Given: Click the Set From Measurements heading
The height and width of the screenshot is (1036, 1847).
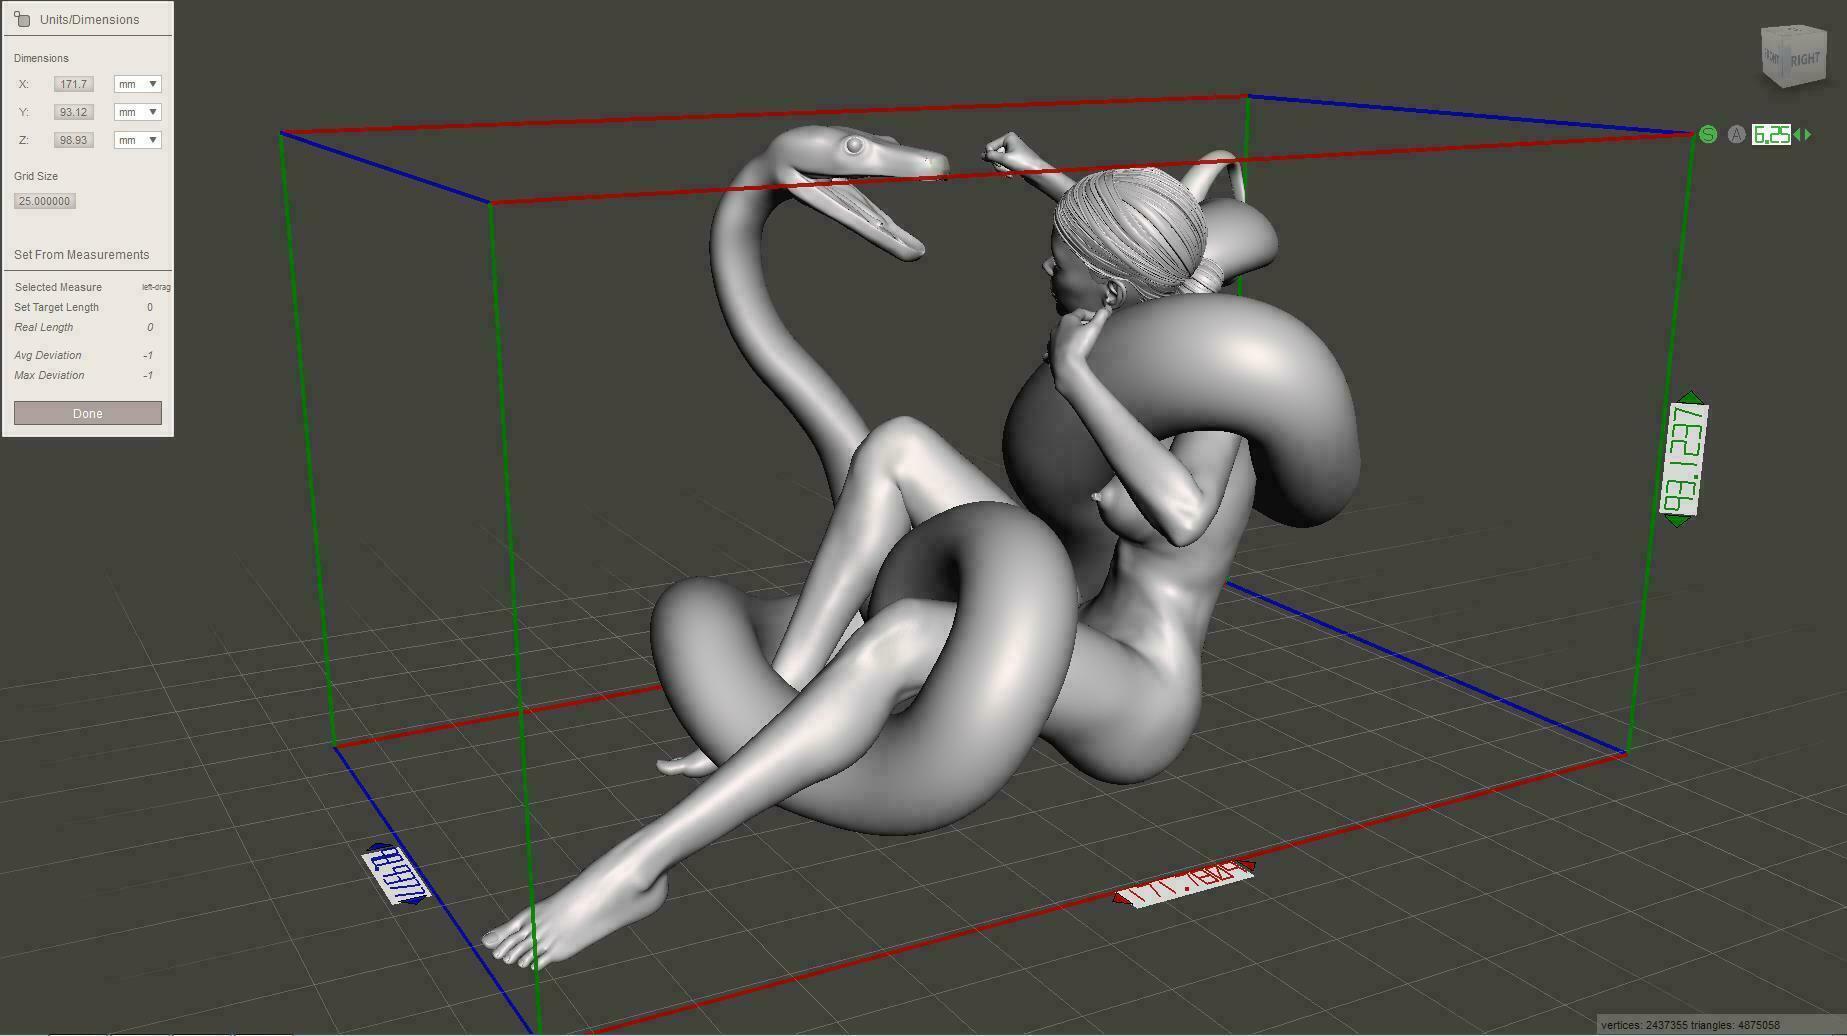Looking at the screenshot, I should coord(81,255).
